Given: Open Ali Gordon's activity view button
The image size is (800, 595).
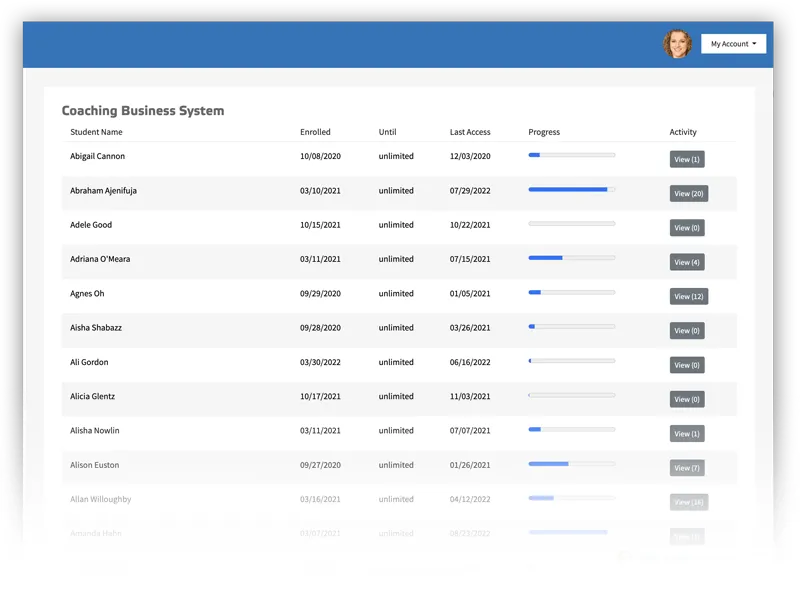Looking at the screenshot, I should (687, 365).
